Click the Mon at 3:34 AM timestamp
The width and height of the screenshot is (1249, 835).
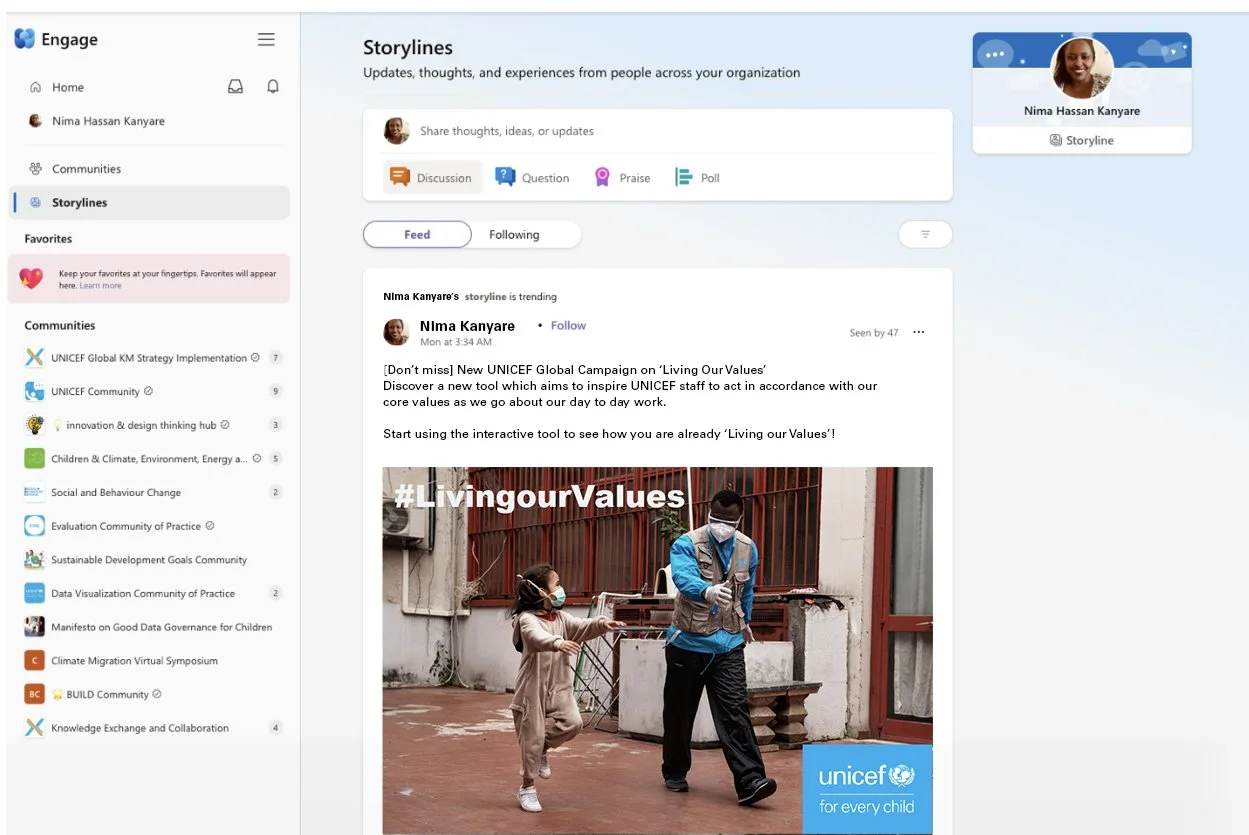point(455,342)
